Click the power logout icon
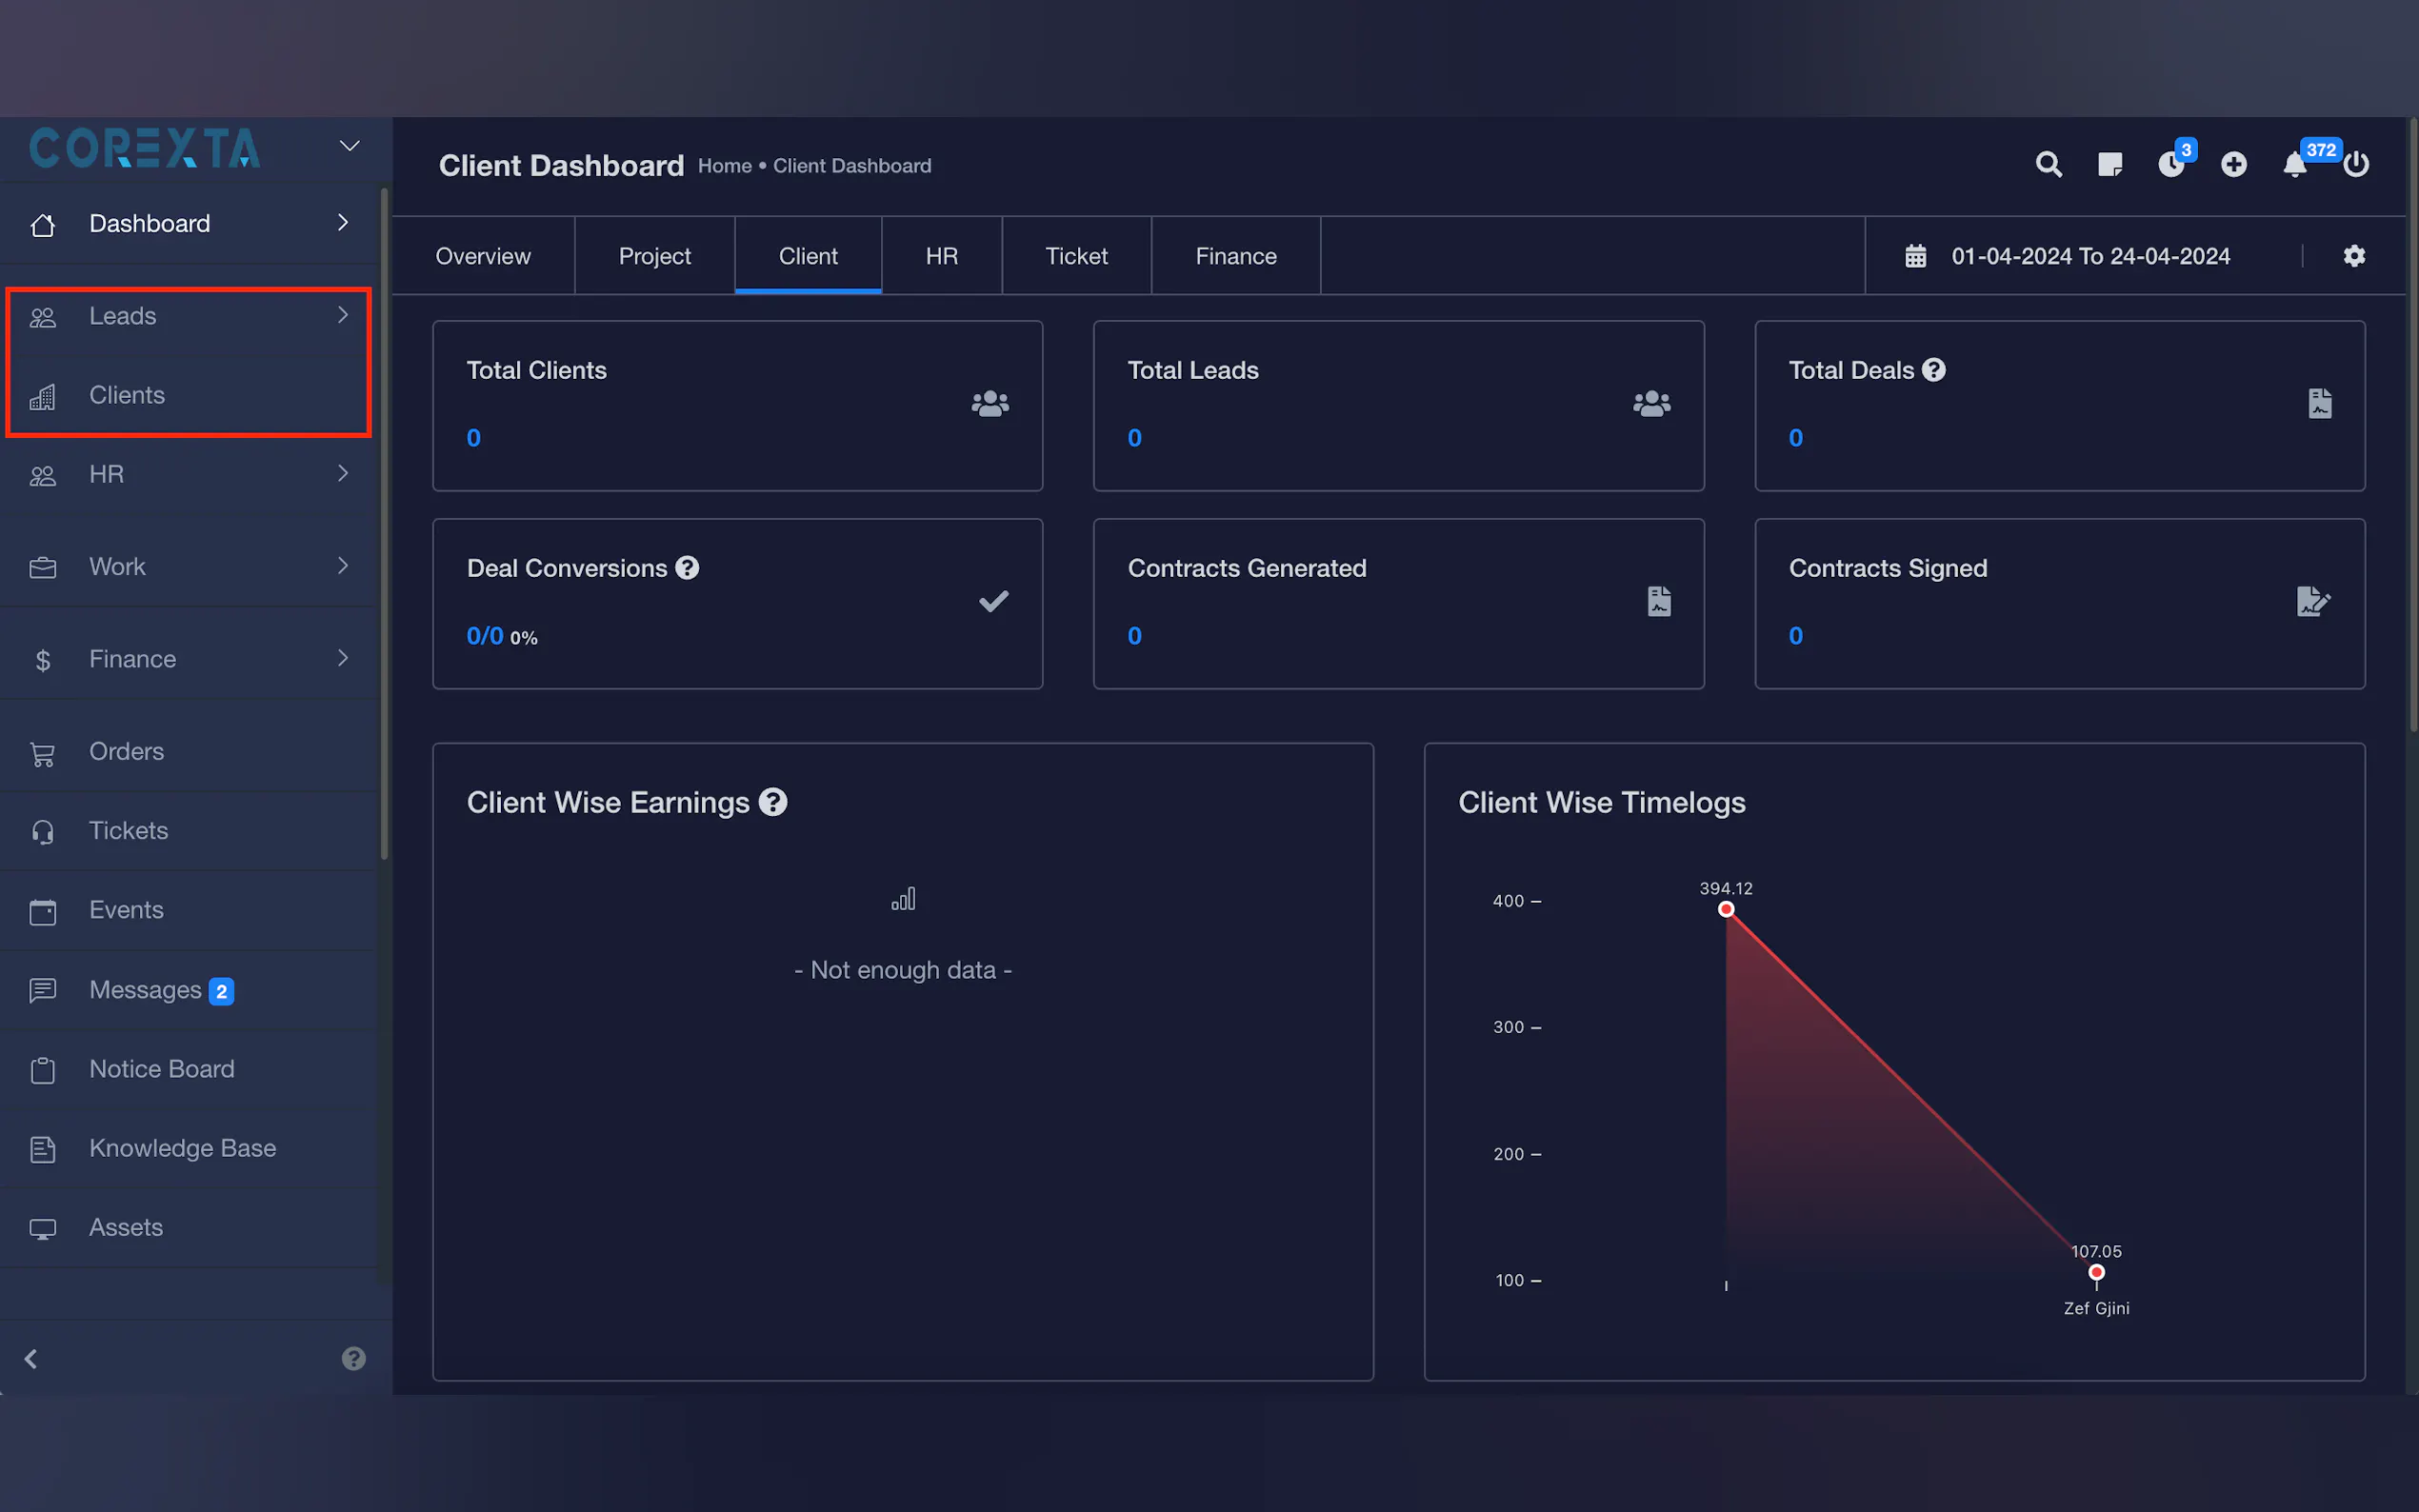Viewport: 2419px width, 1512px height. pyautogui.click(x=2356, y=164)
